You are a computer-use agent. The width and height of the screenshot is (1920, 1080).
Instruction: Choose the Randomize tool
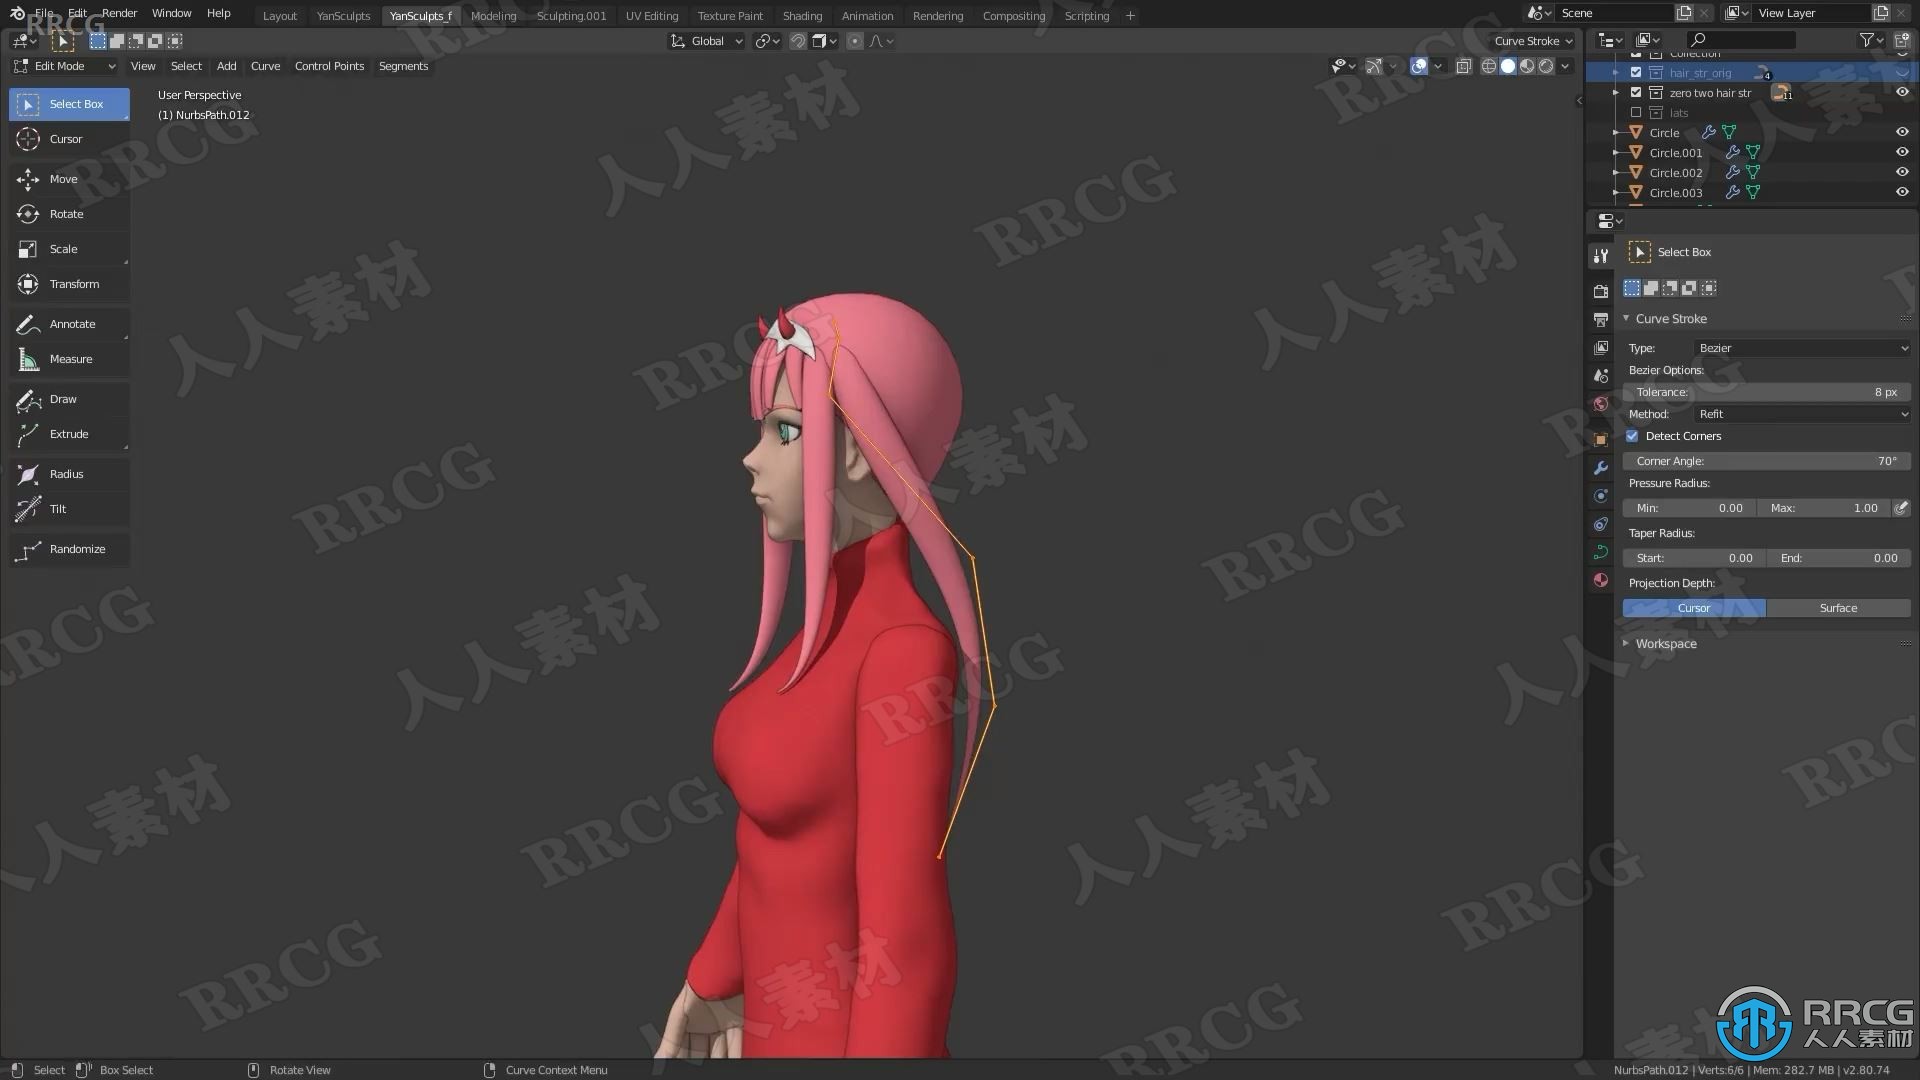point(69,549)
